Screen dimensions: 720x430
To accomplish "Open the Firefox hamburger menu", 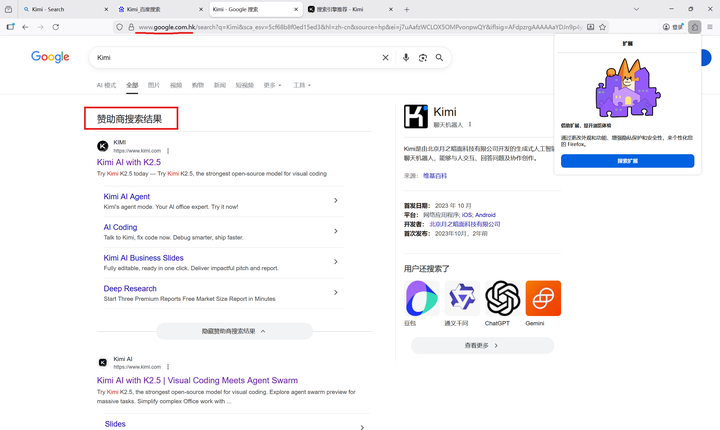I will coord(710,27).
